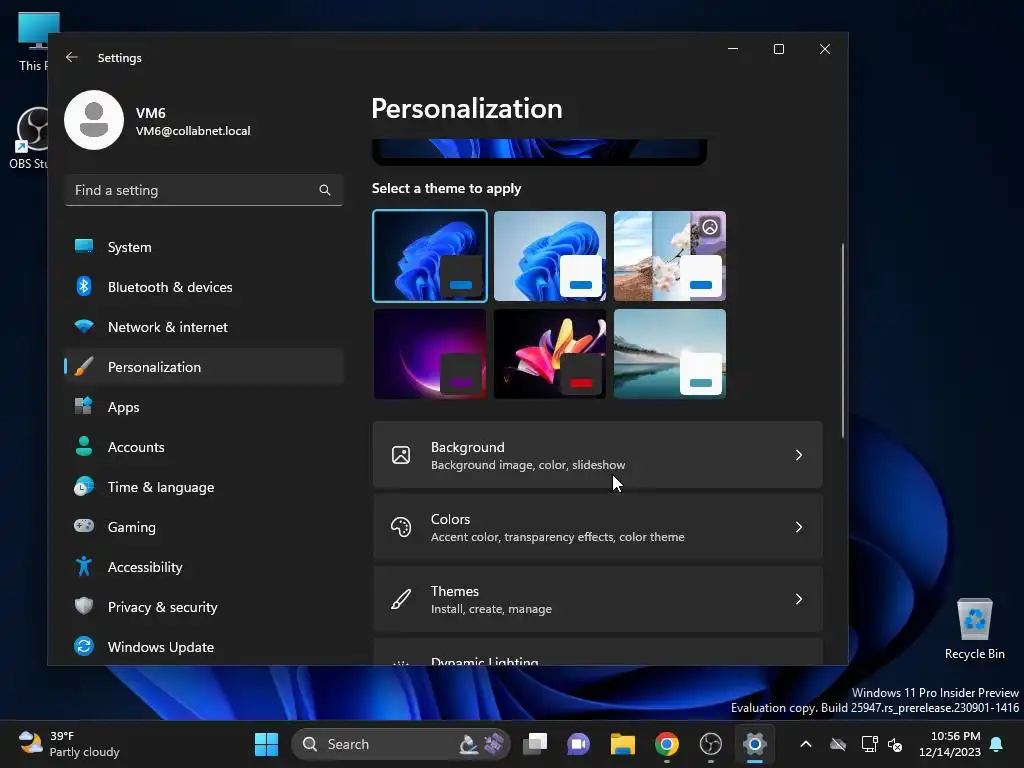Image resolution: width=1024 pixels, height=768 pixels.
Task: Apply the dark blue bloom theme
Action: pos(430,256)
